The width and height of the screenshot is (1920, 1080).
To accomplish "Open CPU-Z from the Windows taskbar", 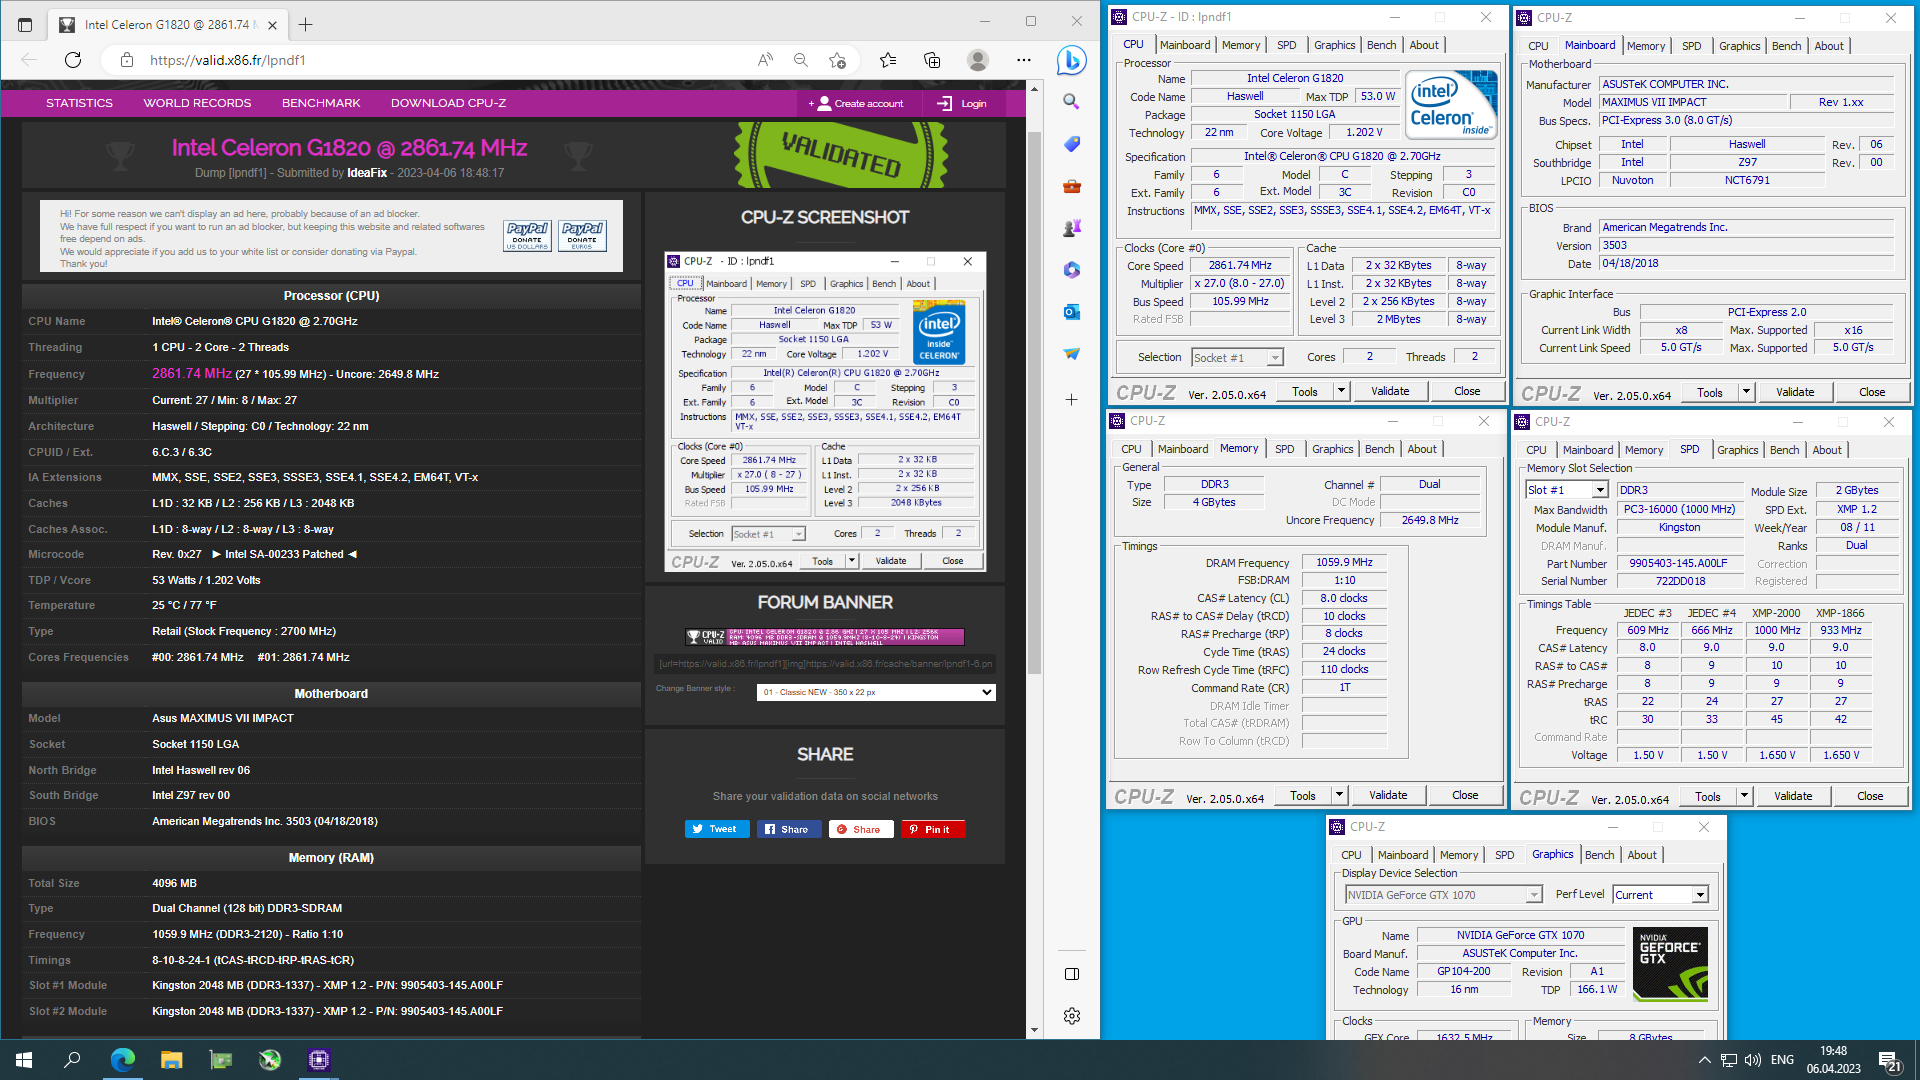I will 319,1060.
